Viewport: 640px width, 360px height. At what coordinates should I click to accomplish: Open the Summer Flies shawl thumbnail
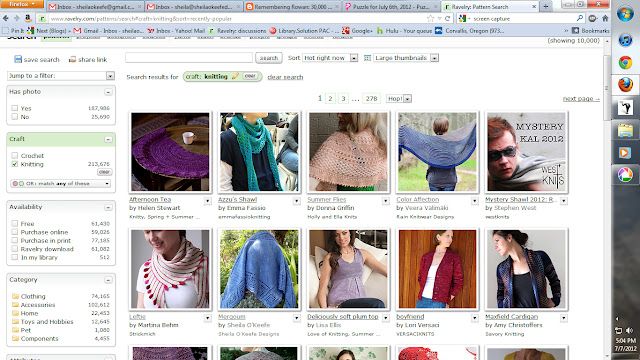pyautogui.click(x=348, y=152)
